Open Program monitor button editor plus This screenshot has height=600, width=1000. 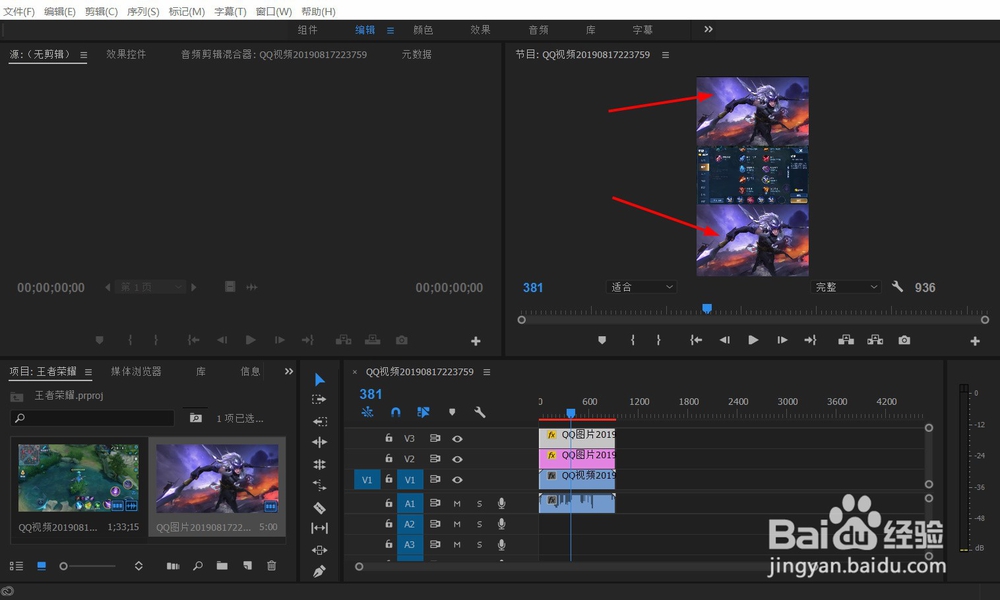point(975,341)
